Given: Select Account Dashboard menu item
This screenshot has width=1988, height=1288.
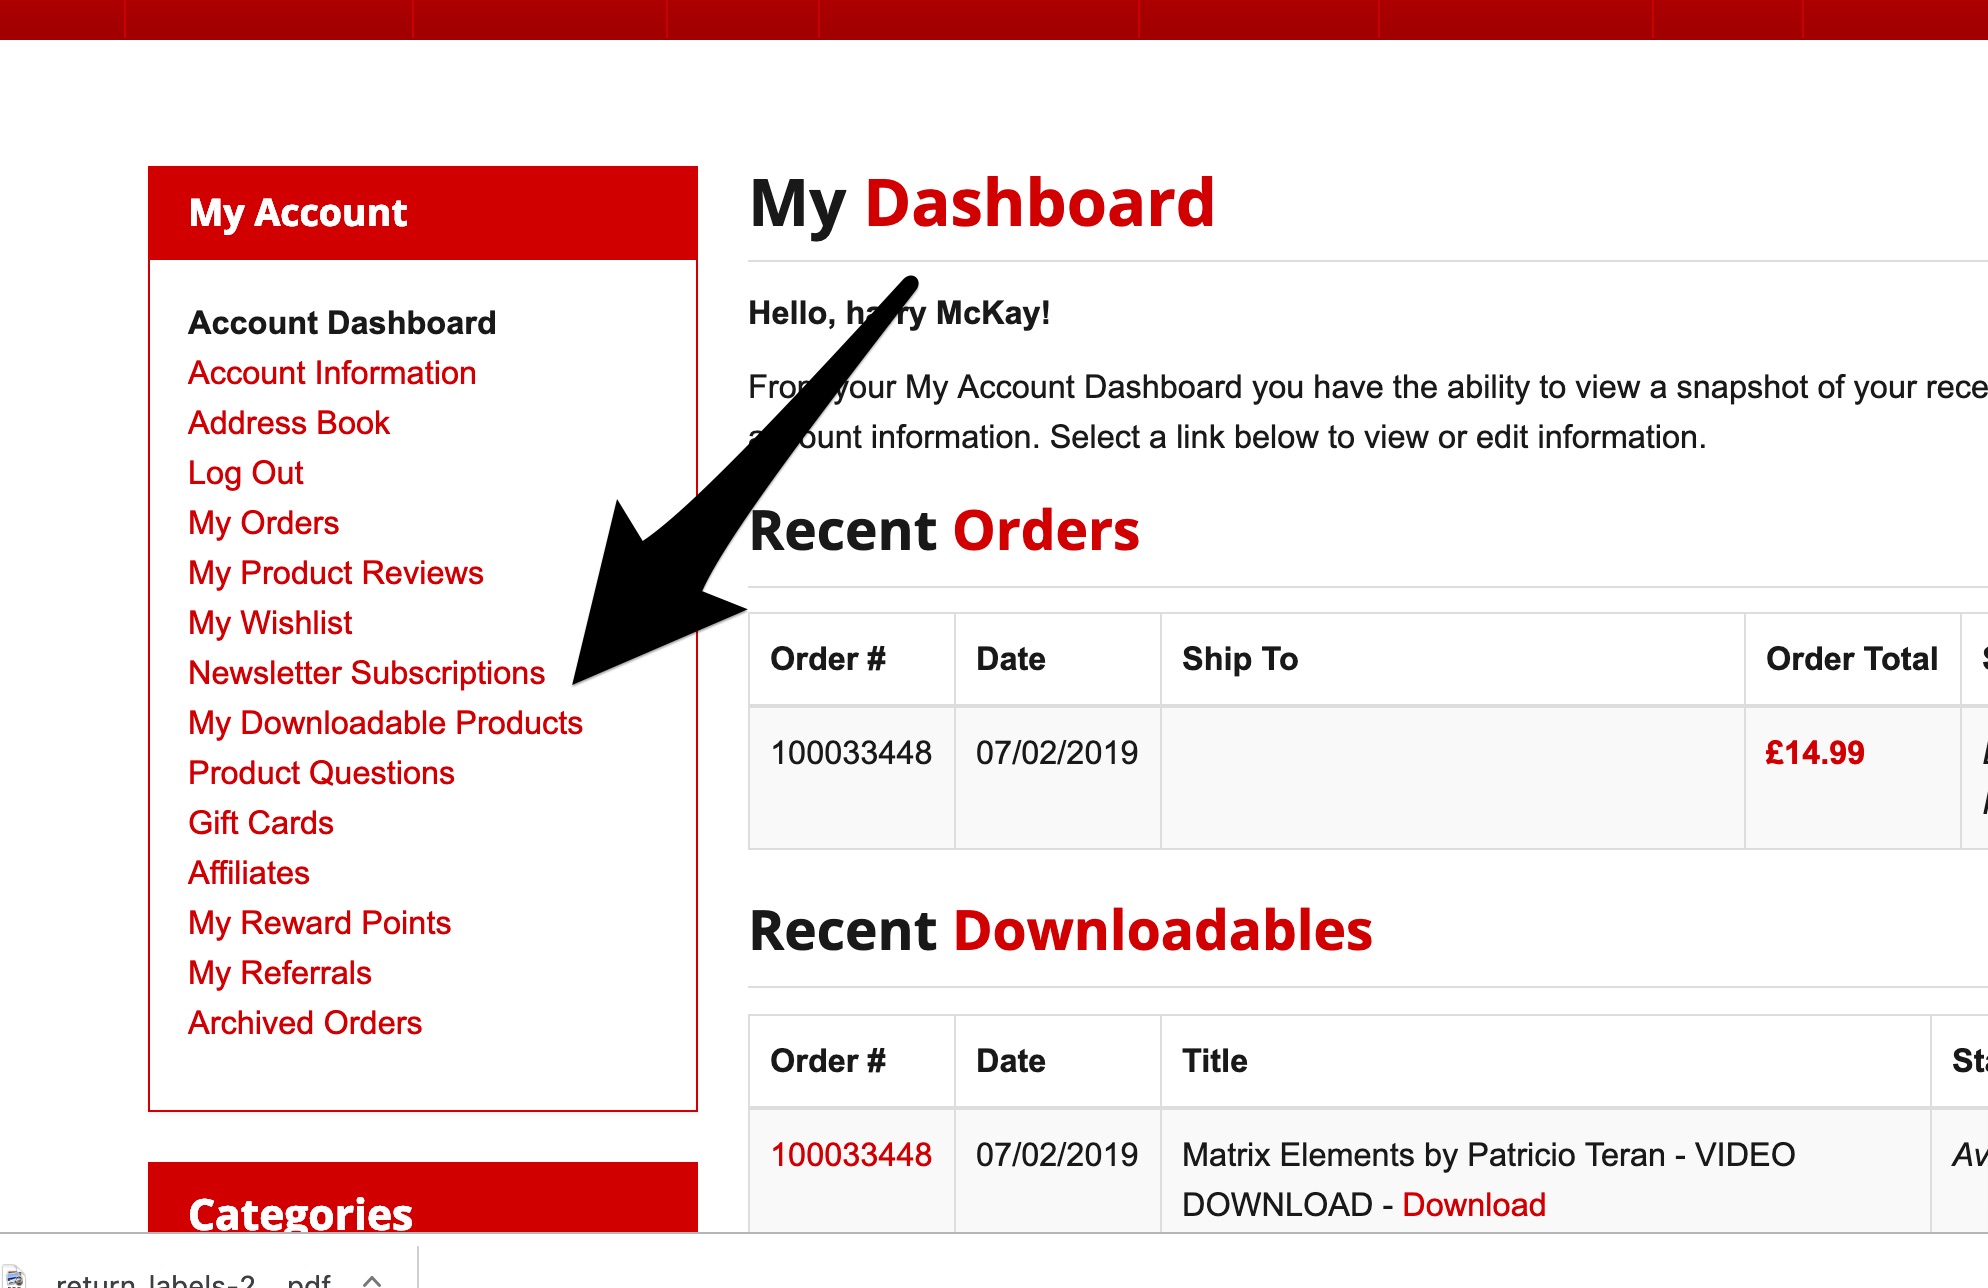Looking at the screenshot, I should pyautogui.click(x=342, y=323).
